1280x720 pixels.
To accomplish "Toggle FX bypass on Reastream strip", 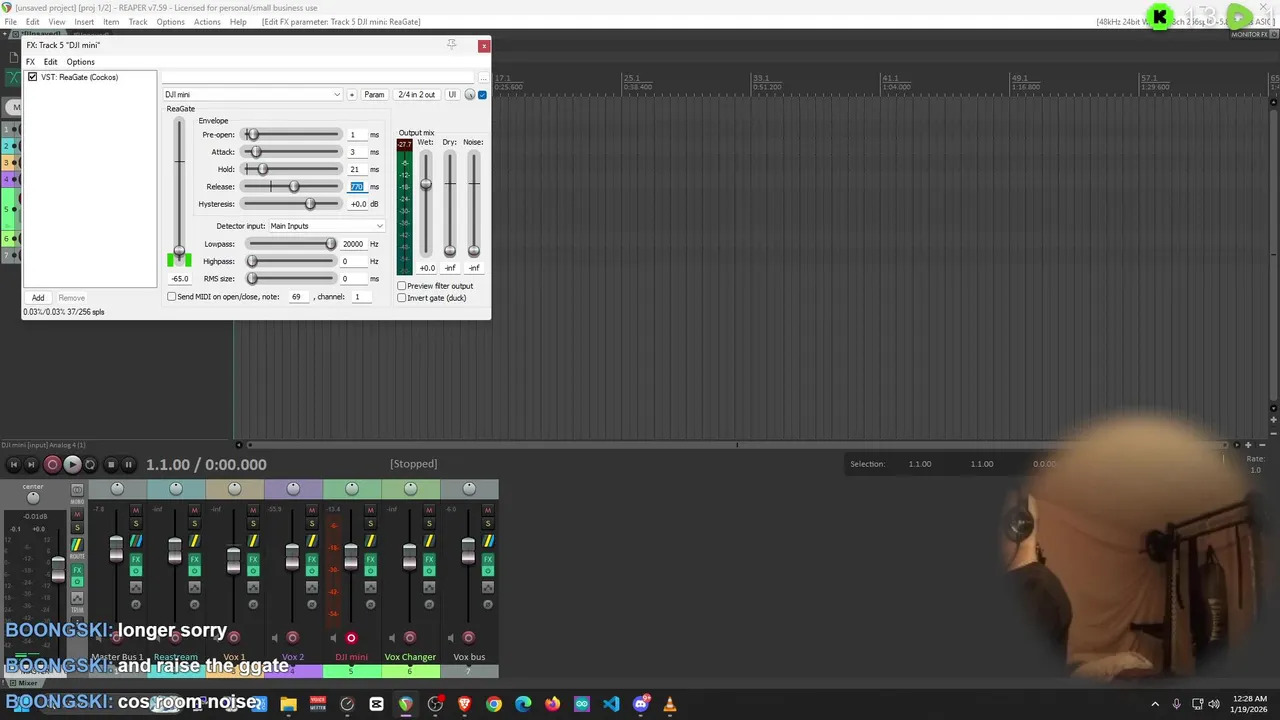I will coord(195,571).
